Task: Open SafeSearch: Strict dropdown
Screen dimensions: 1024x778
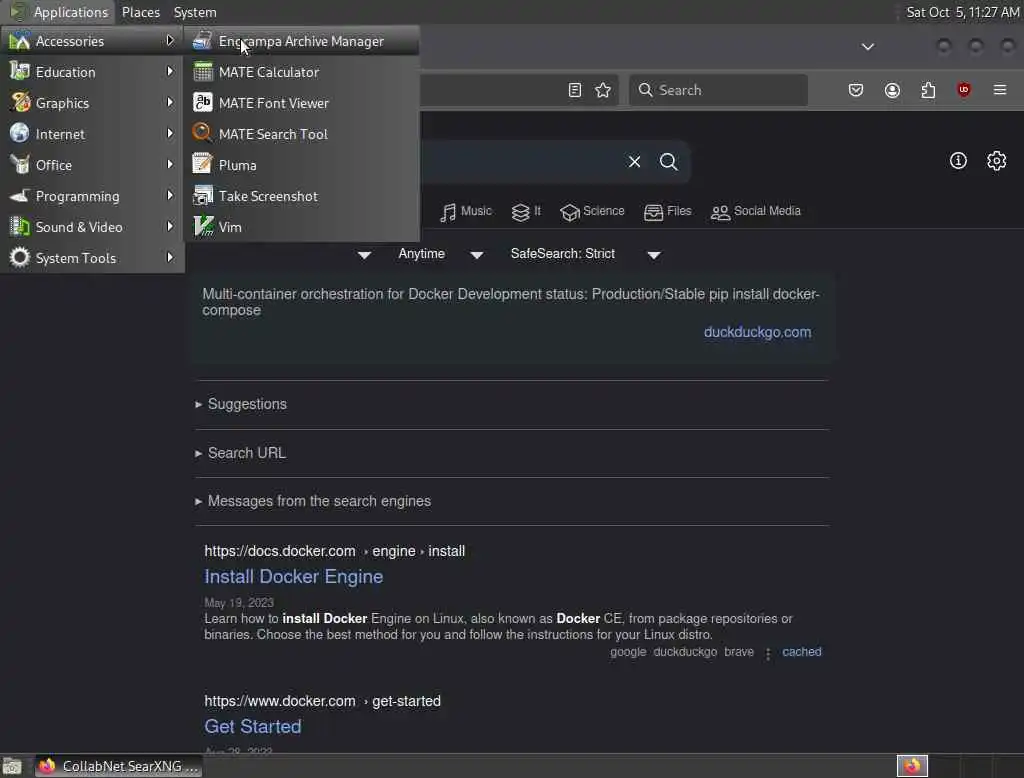Action: pyautogui.click(x=585, y=254)
